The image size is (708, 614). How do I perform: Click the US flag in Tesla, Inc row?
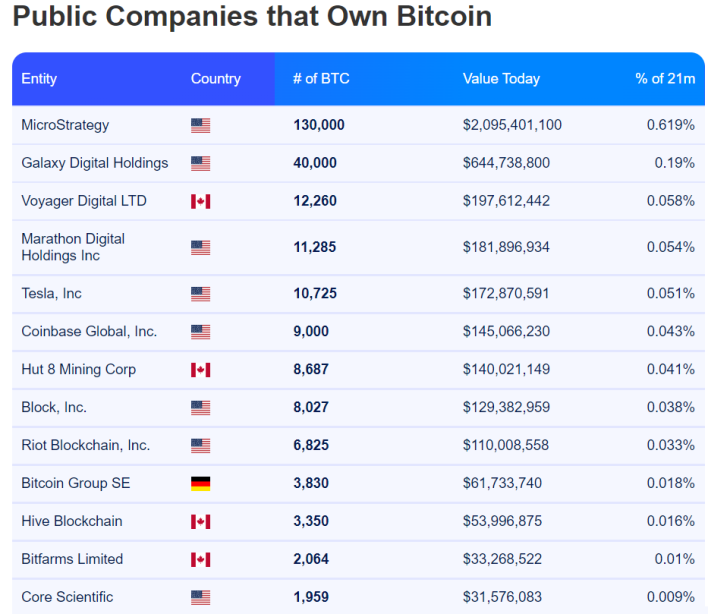tap(200, 294)
